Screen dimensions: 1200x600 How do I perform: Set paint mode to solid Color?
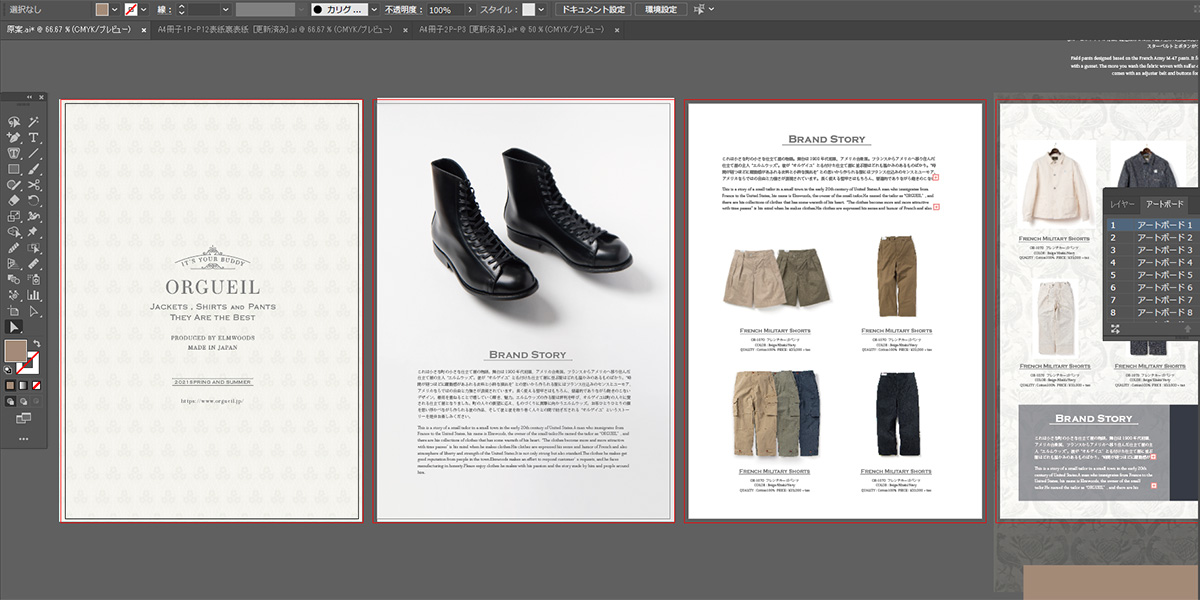click(x=10, y=385)
